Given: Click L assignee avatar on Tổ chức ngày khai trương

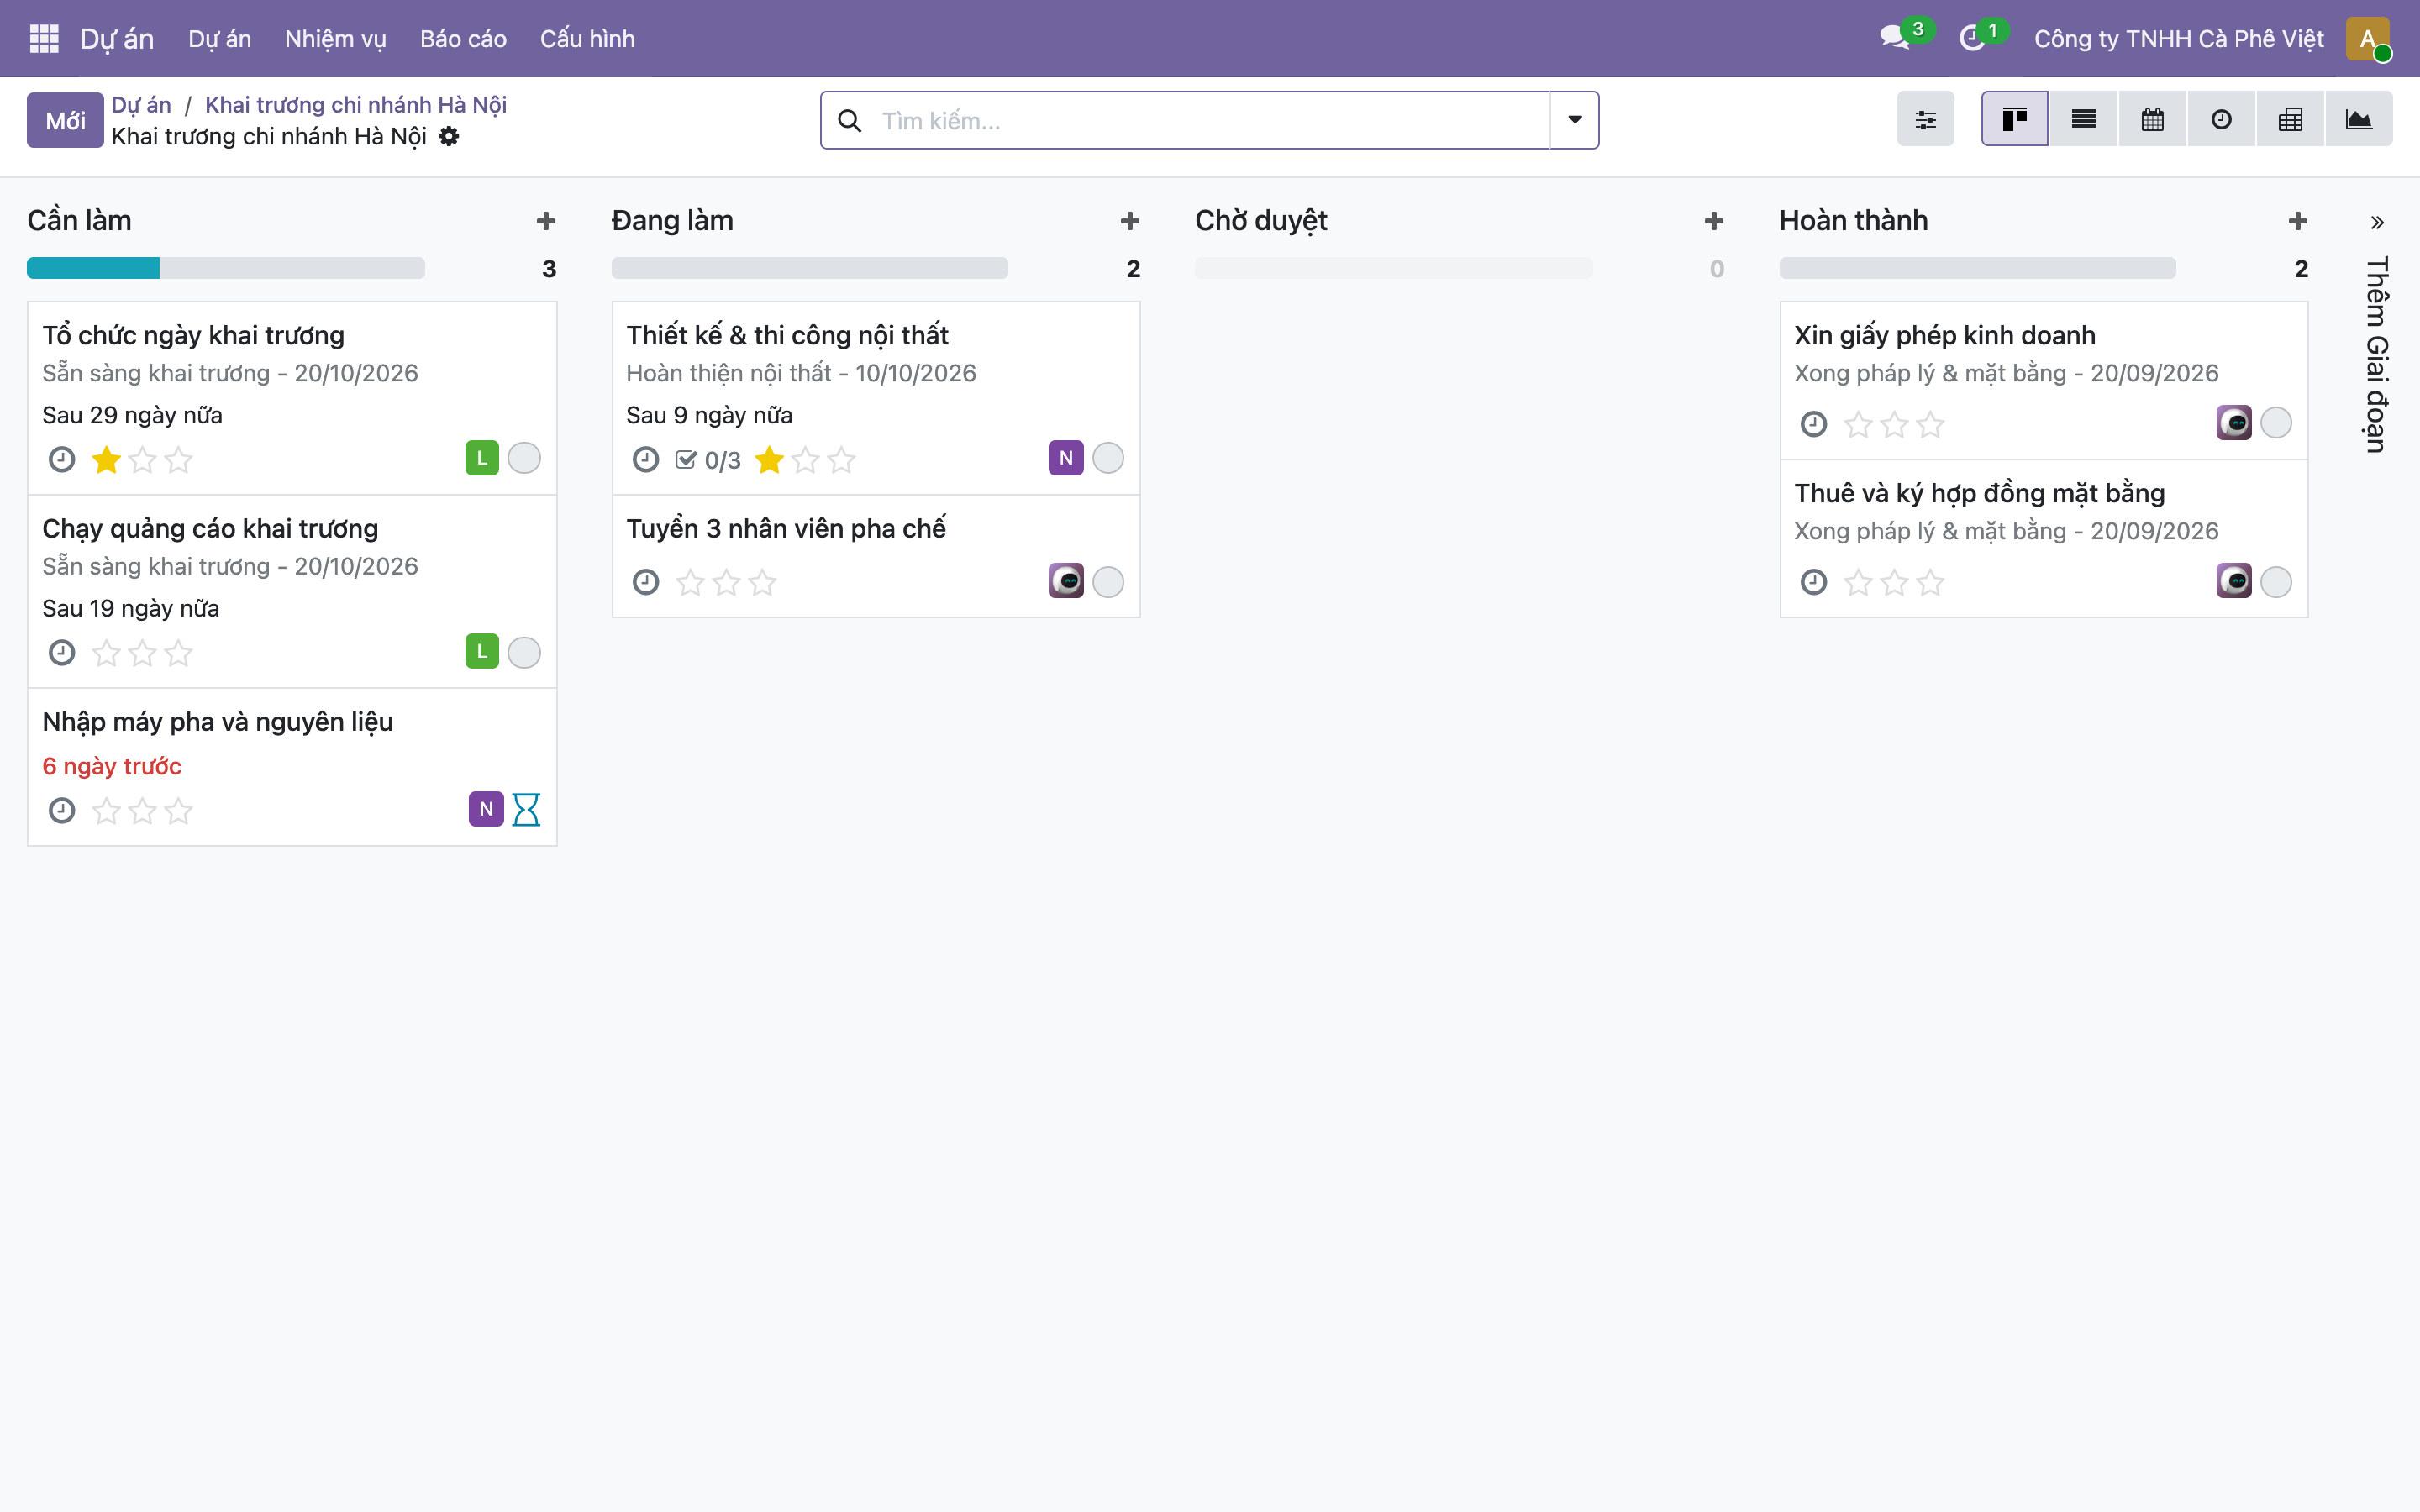Looking at the screenshot, I should tap(482, 458).
